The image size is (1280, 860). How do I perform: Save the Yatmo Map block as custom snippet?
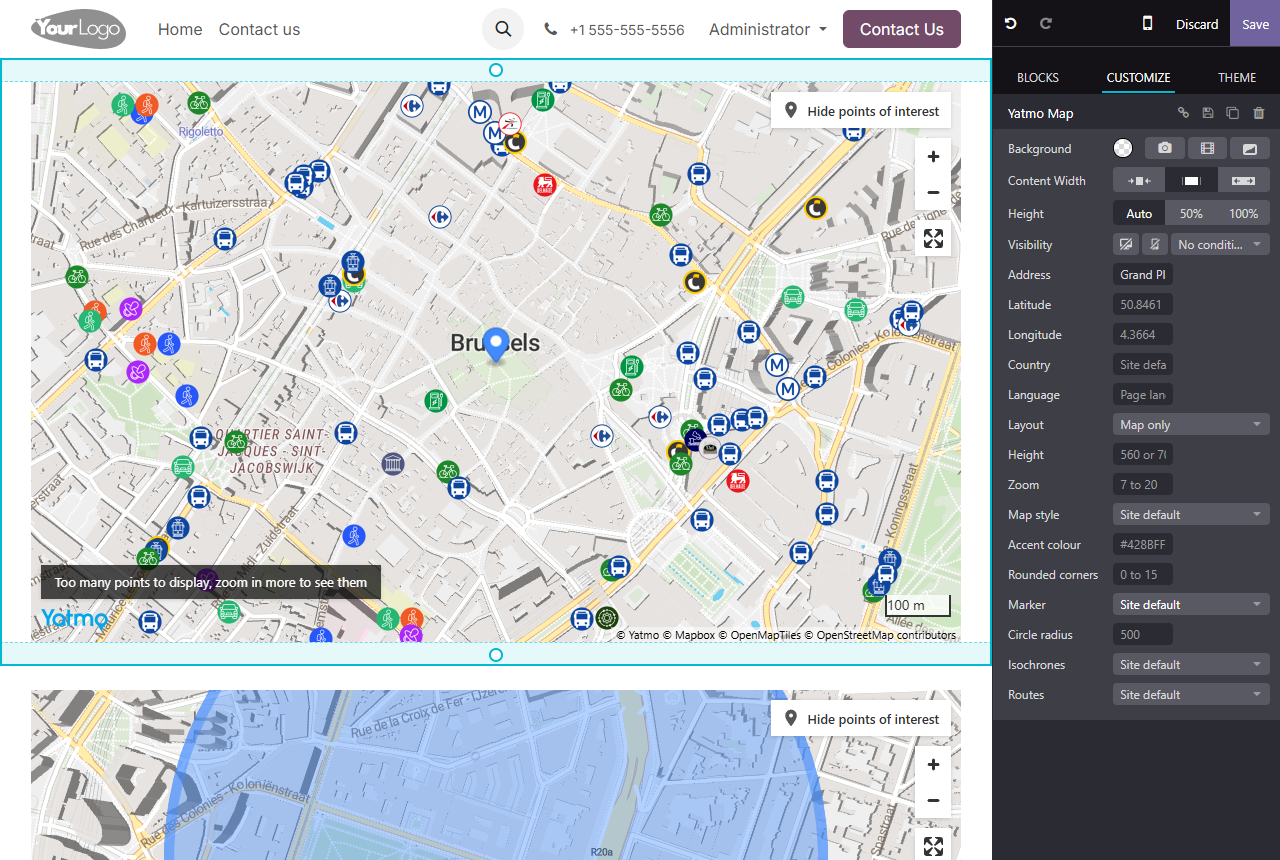point(1208,113)
